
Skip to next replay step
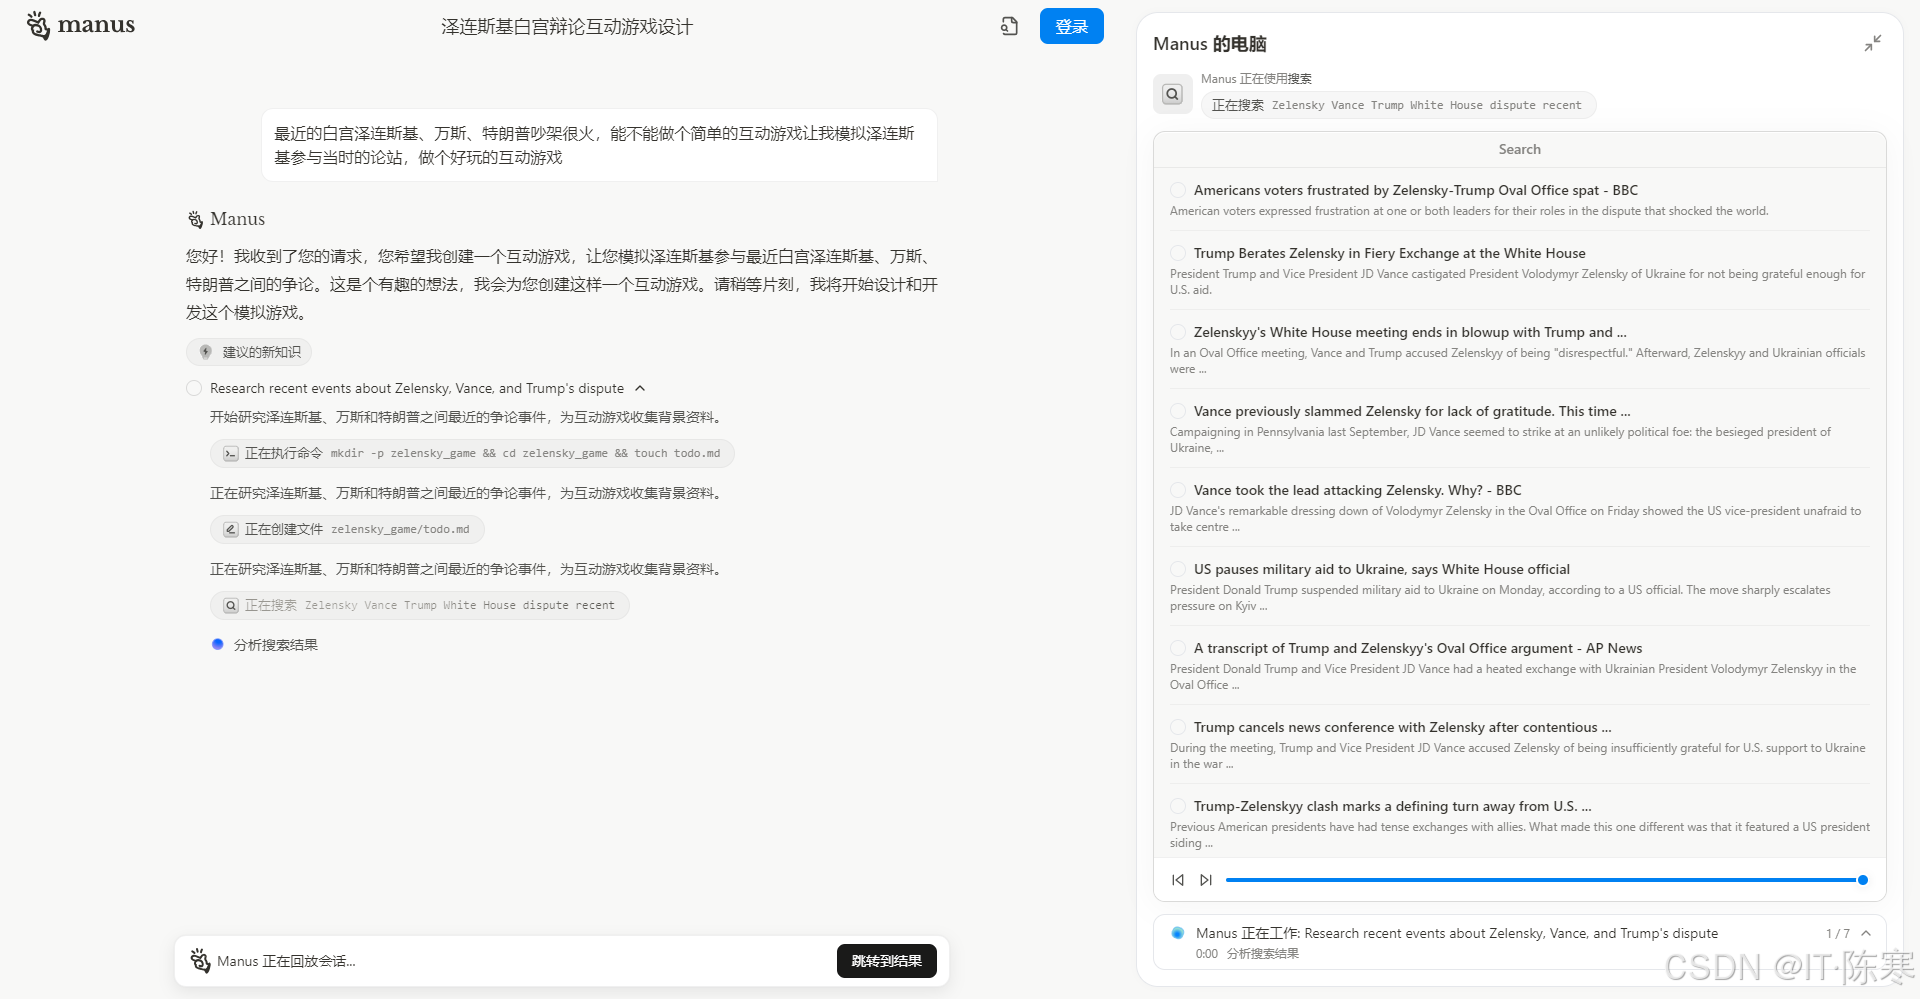pos(1206,880)
